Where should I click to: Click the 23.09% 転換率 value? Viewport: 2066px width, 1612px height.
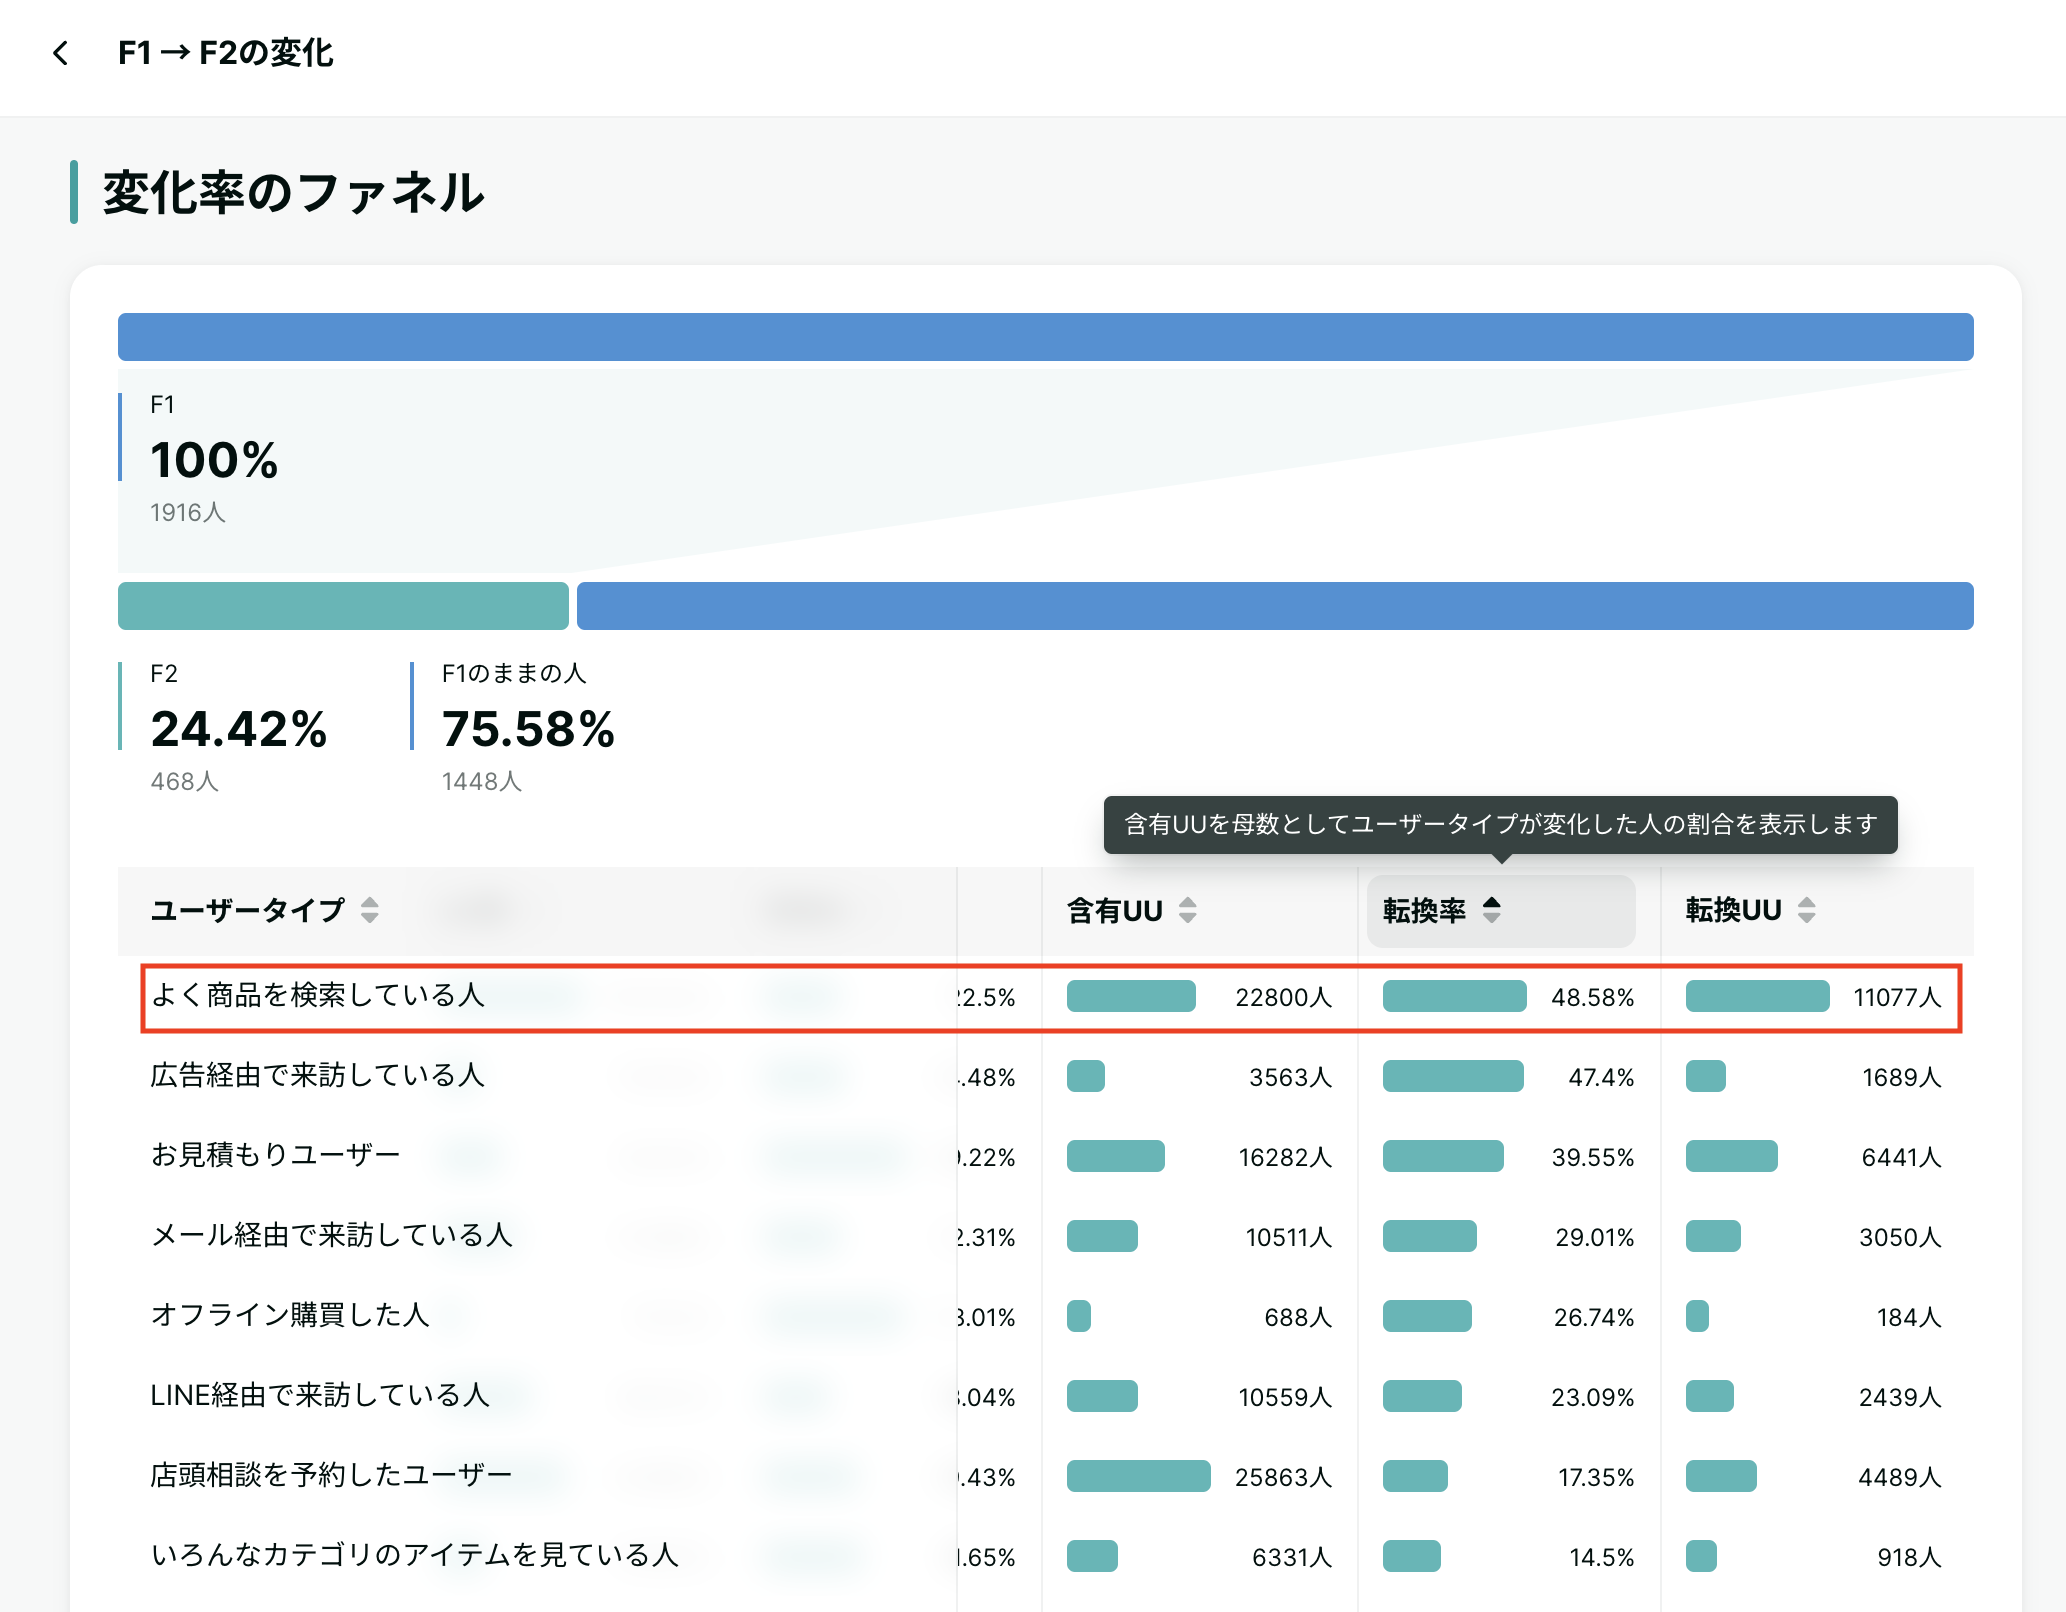point(1593,1397)
